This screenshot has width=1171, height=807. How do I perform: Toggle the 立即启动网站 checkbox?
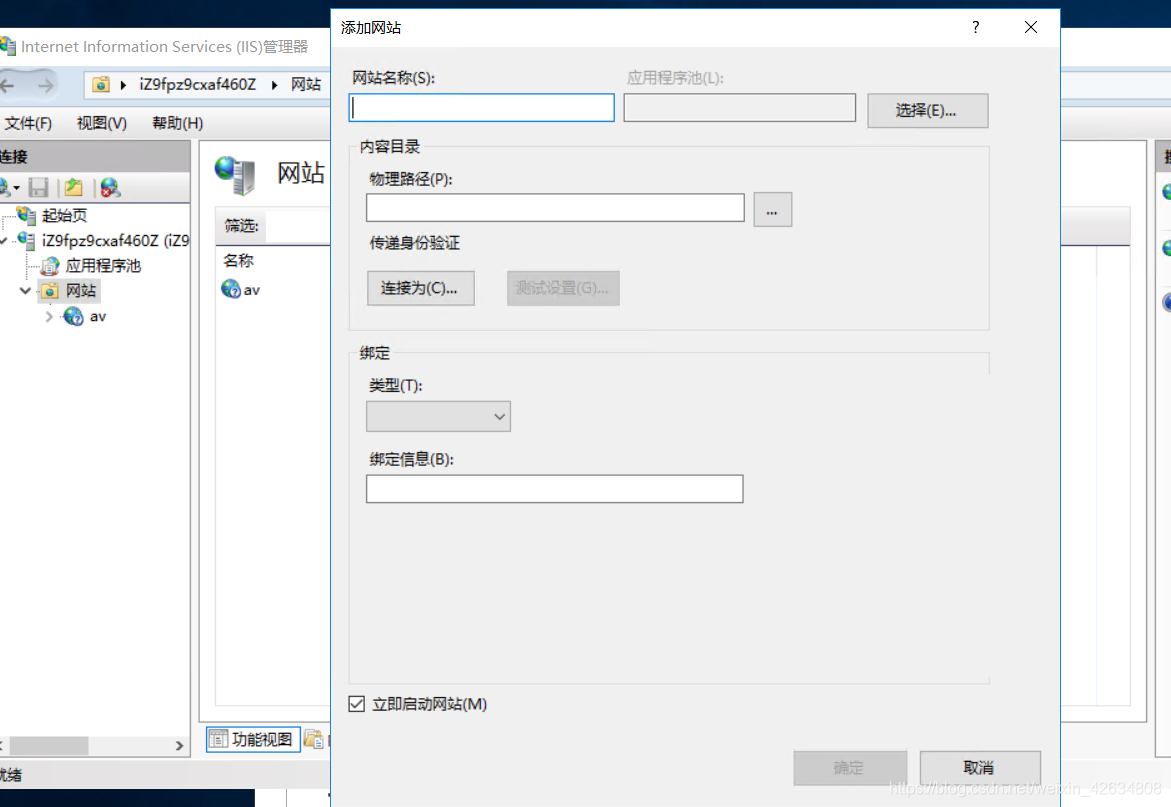(357, 704)
